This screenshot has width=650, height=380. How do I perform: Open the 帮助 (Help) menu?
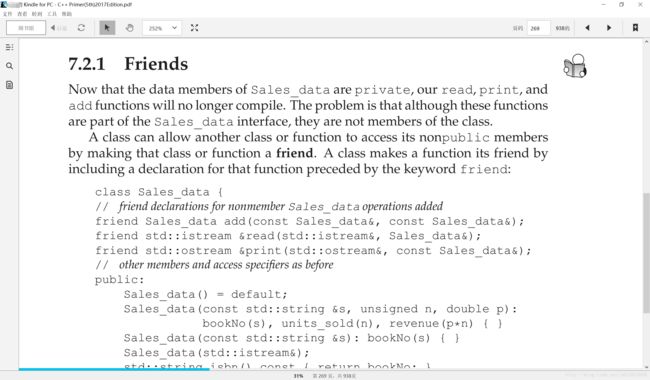tap(67, 14)
